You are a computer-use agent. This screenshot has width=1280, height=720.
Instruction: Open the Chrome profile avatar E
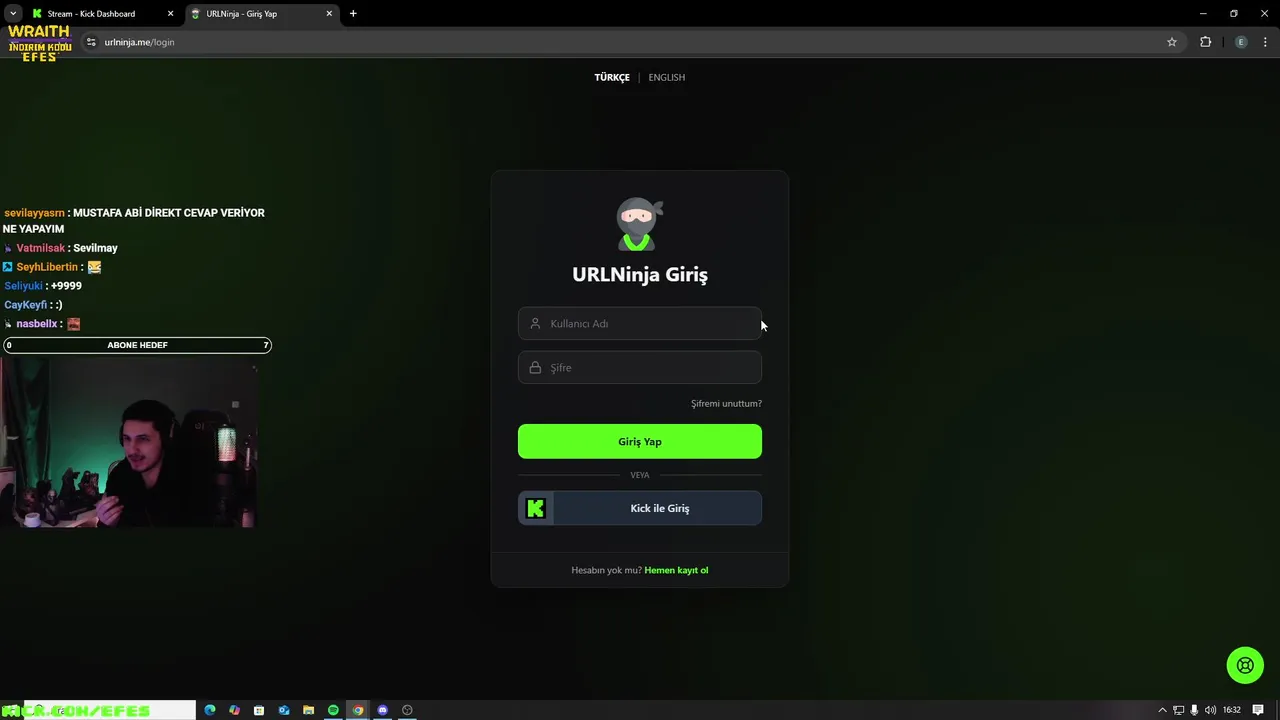[x=1241, y=42]
